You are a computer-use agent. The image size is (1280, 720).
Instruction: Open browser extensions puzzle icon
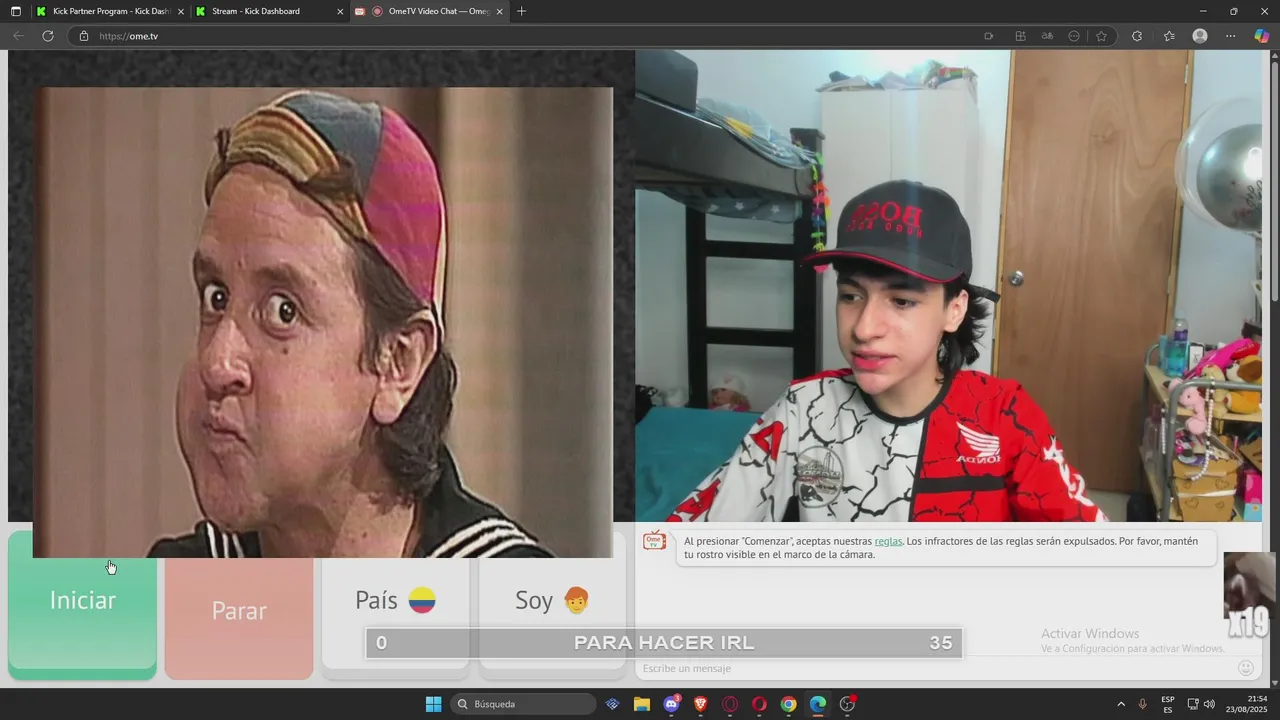[1137, 36]
